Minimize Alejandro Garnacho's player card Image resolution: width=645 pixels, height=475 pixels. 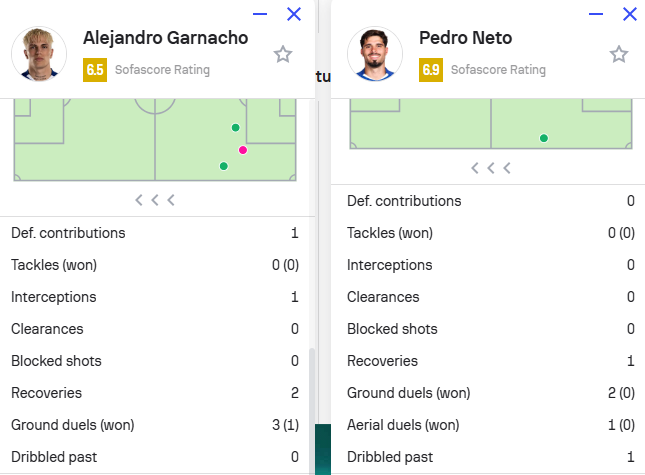coord(260,14)
